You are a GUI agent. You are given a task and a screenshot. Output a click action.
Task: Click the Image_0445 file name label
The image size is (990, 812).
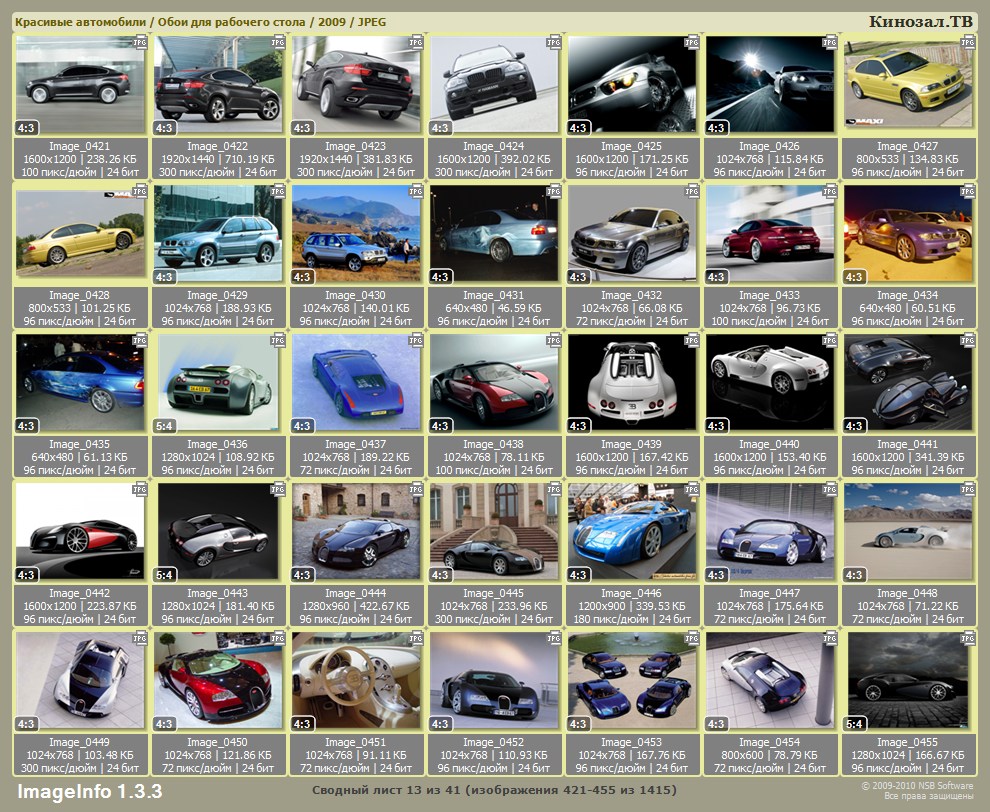[494, 594]
